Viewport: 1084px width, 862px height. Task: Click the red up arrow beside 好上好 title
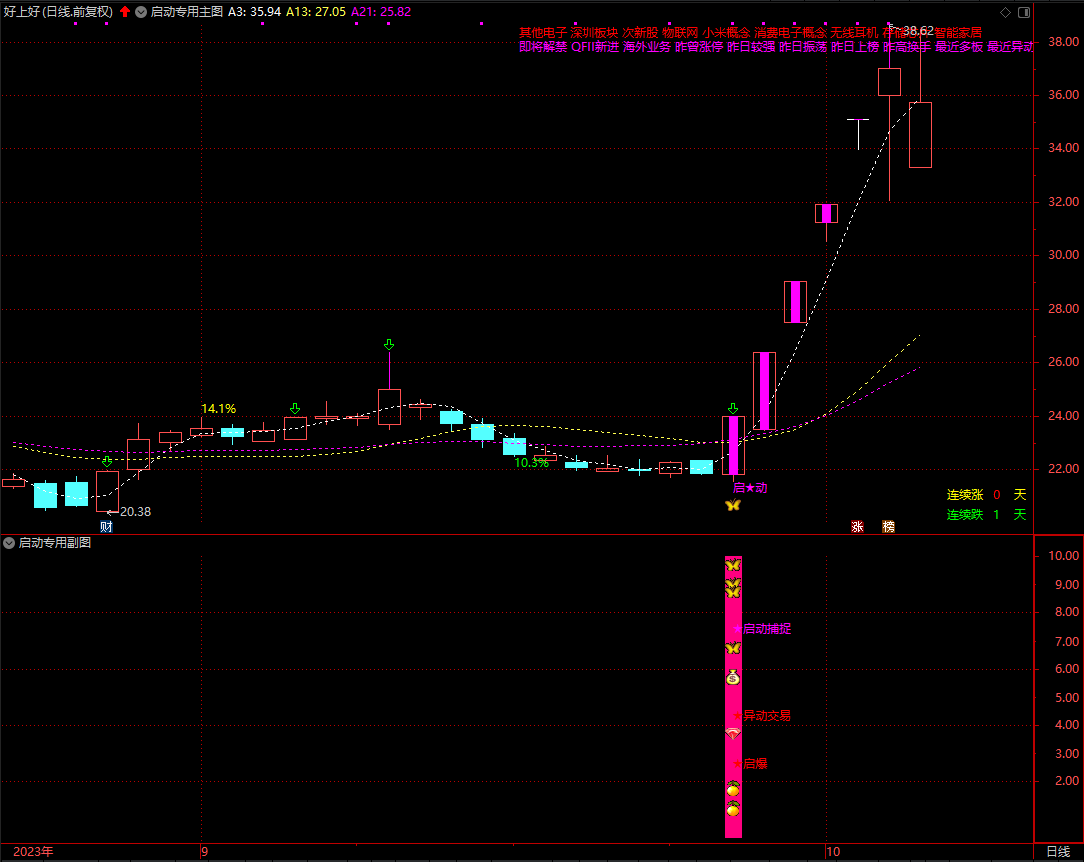click(125, 11)
